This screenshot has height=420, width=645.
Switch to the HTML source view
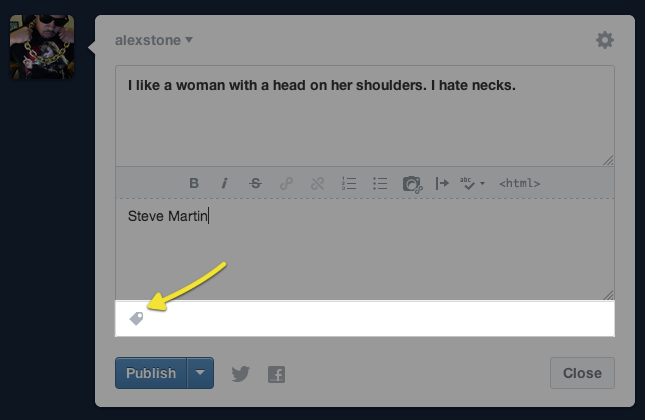519,183
